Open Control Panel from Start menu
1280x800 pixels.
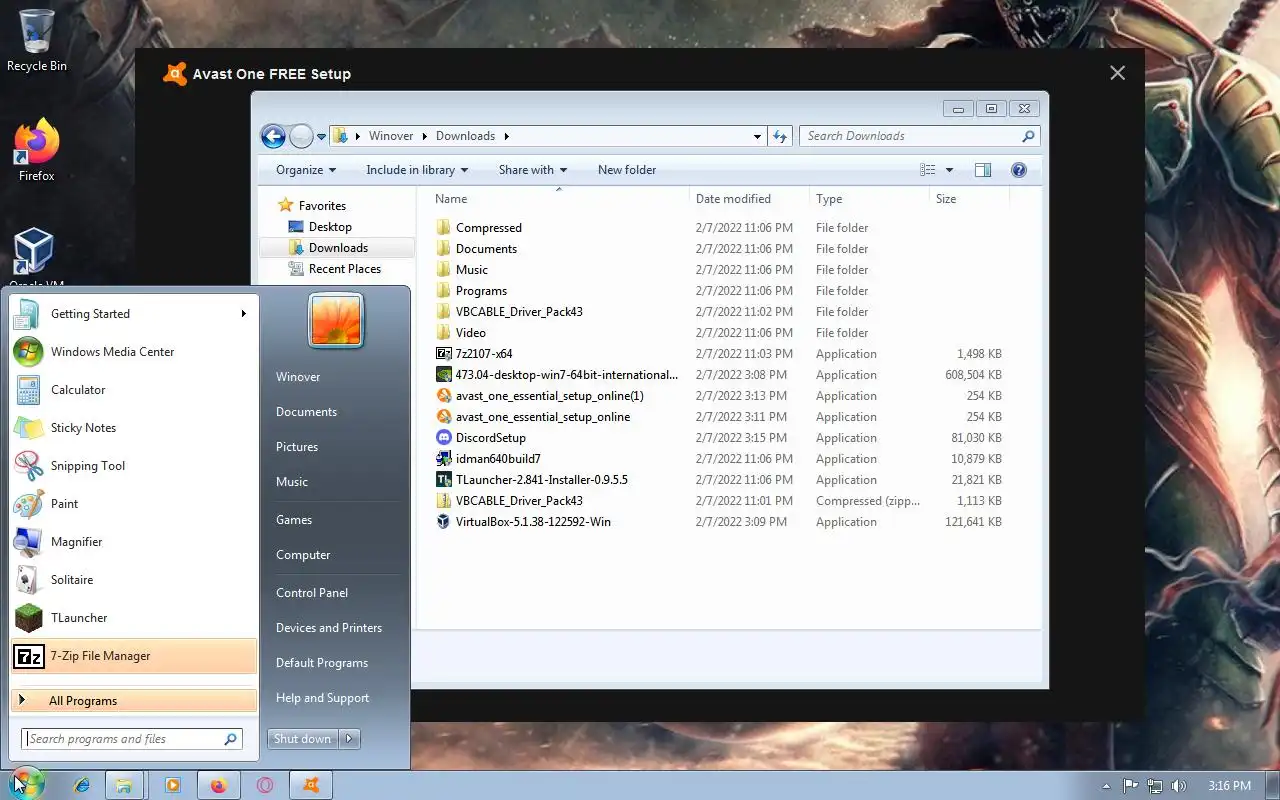(x=312, y=593)
